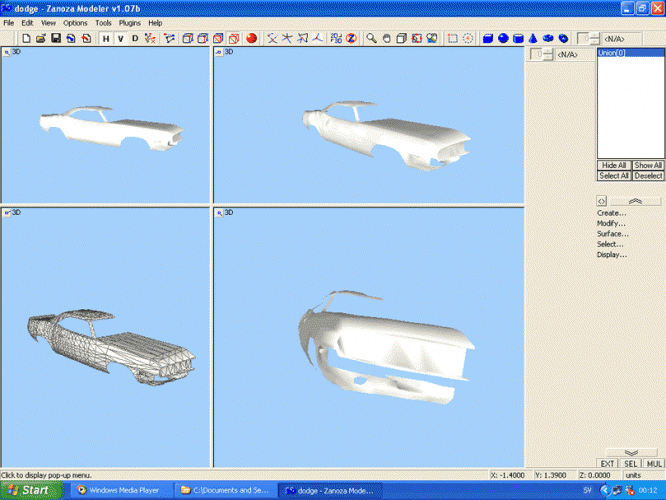Select the Pan hand tool
The height and width of the screenshot is (500, 666).
(386, 38)
